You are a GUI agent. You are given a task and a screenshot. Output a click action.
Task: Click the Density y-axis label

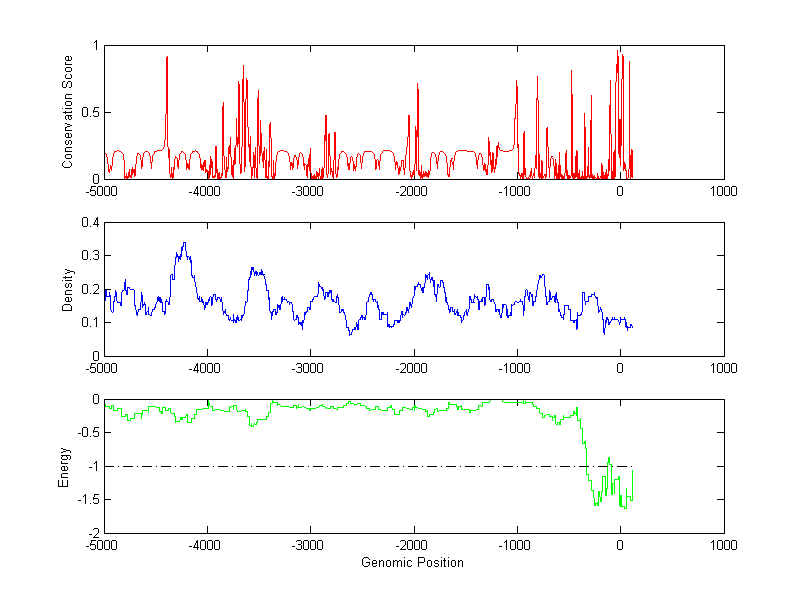tap(69, 289)
